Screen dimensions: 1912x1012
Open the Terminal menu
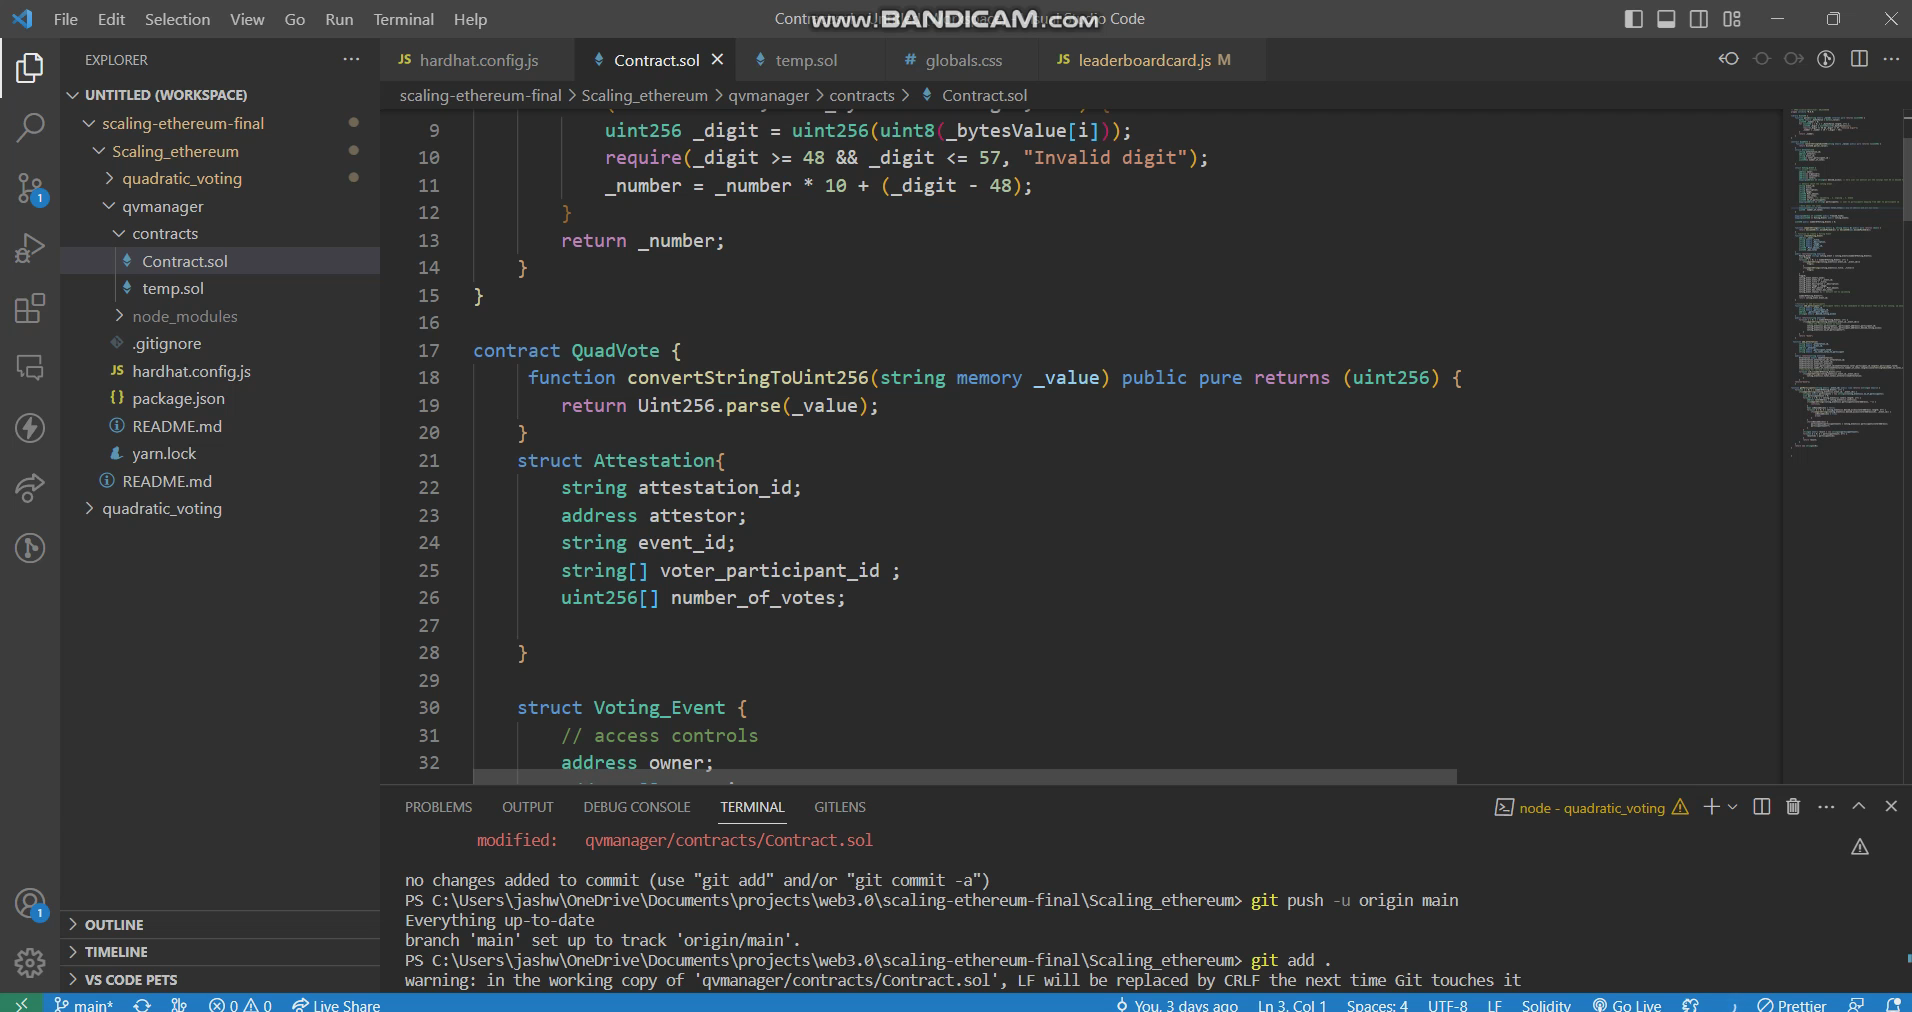[403, 19]
